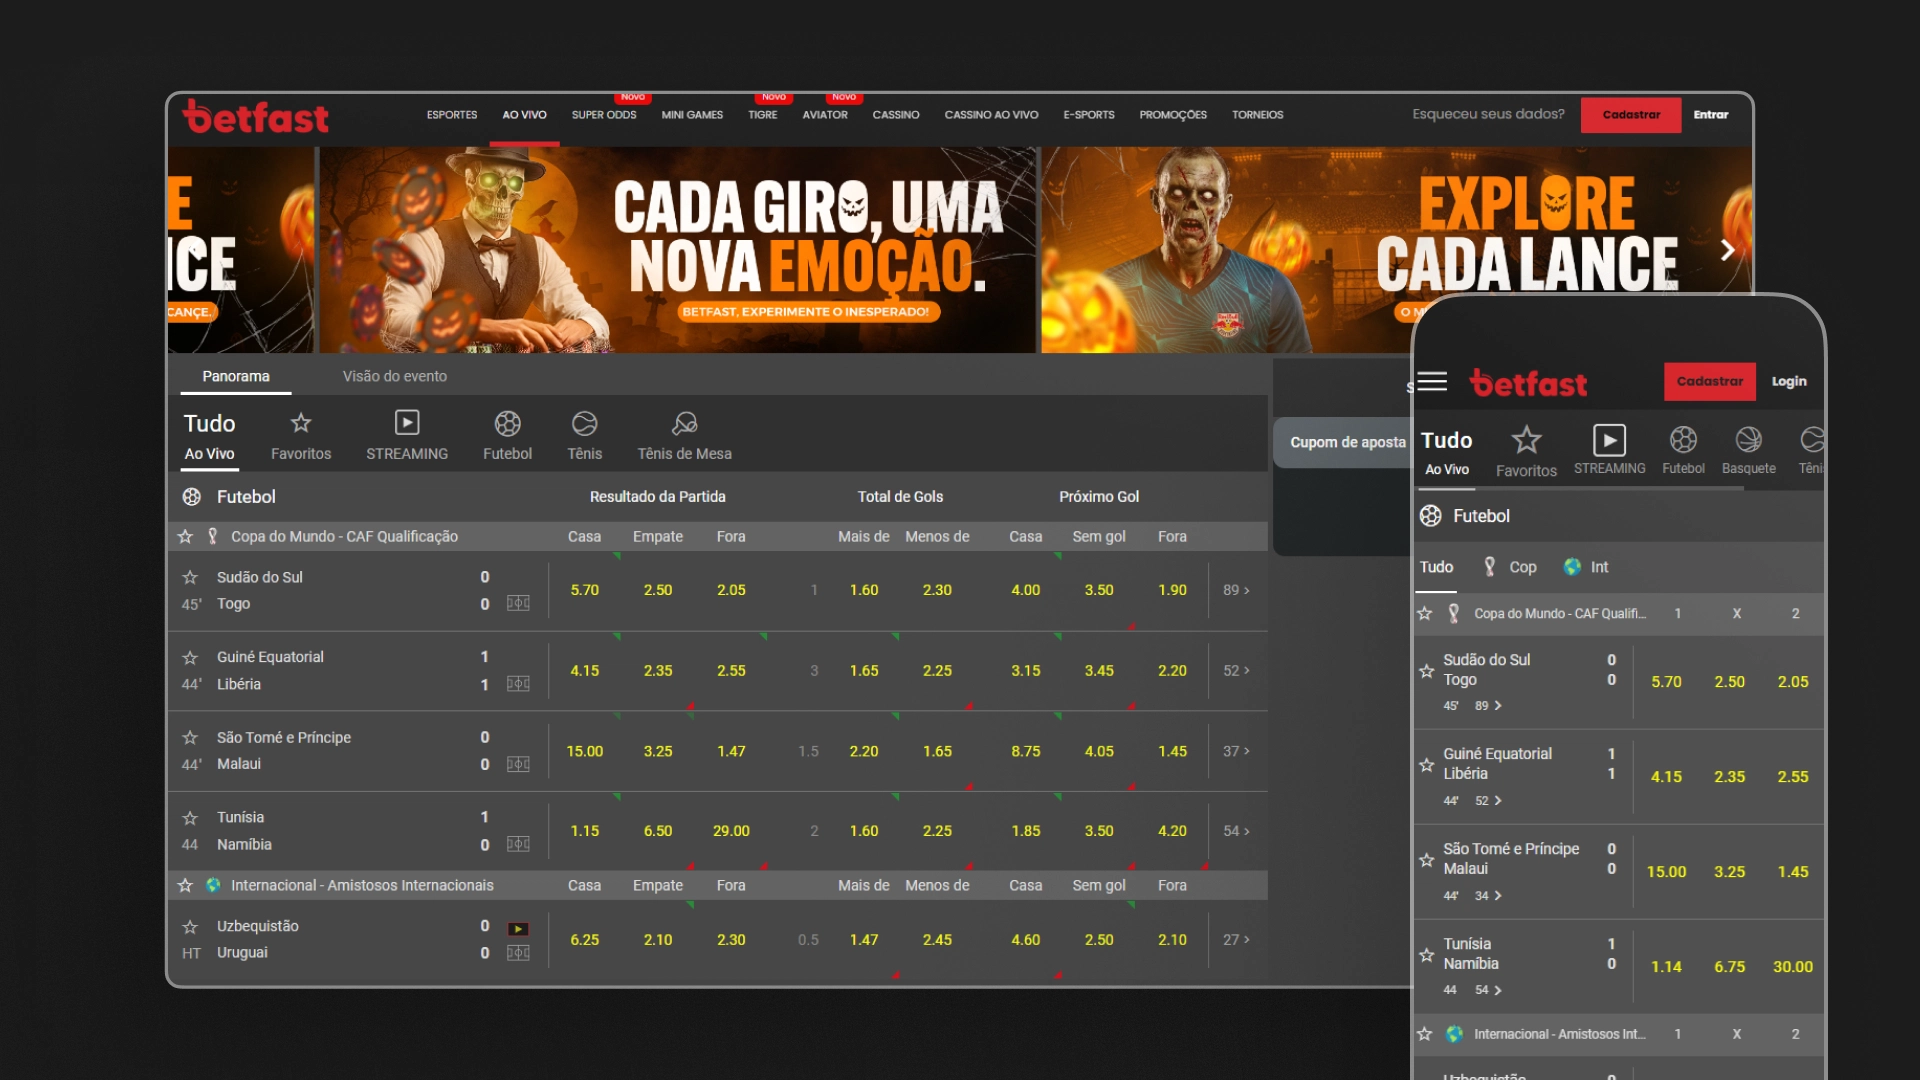Expand the 89 additional markets for Sudão do Sul
Viewport: 1920px width, 1080px height.
point(1236,590)
